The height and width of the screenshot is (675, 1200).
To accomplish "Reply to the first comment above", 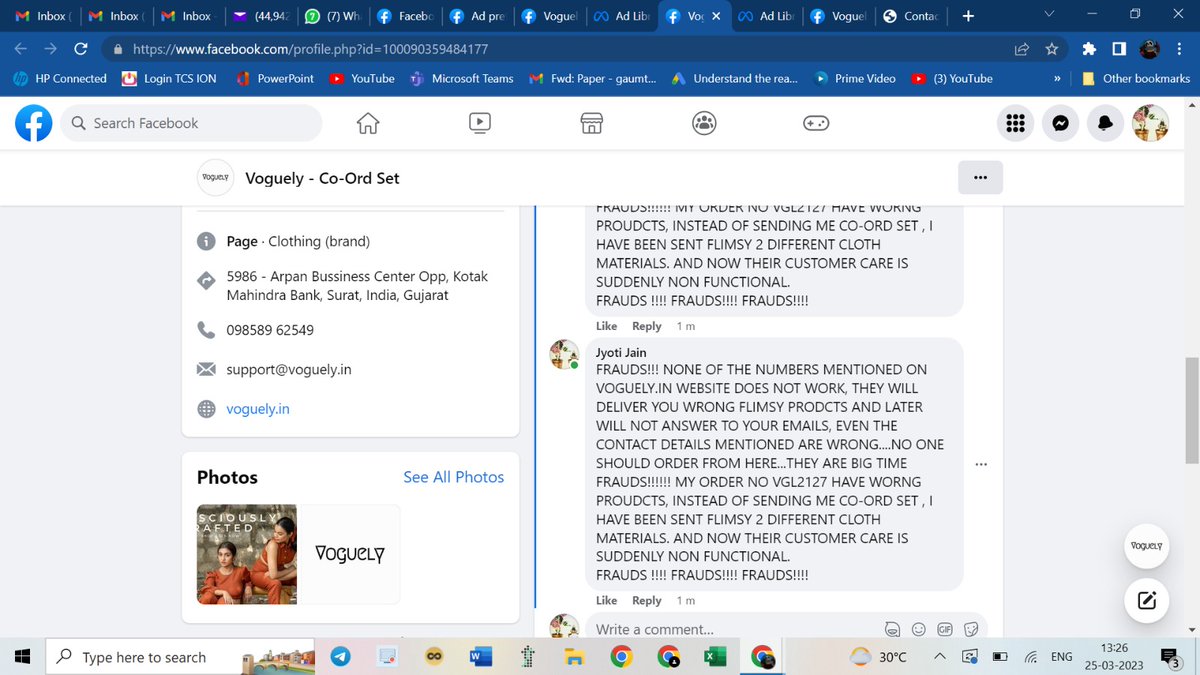I will [646, 326].
